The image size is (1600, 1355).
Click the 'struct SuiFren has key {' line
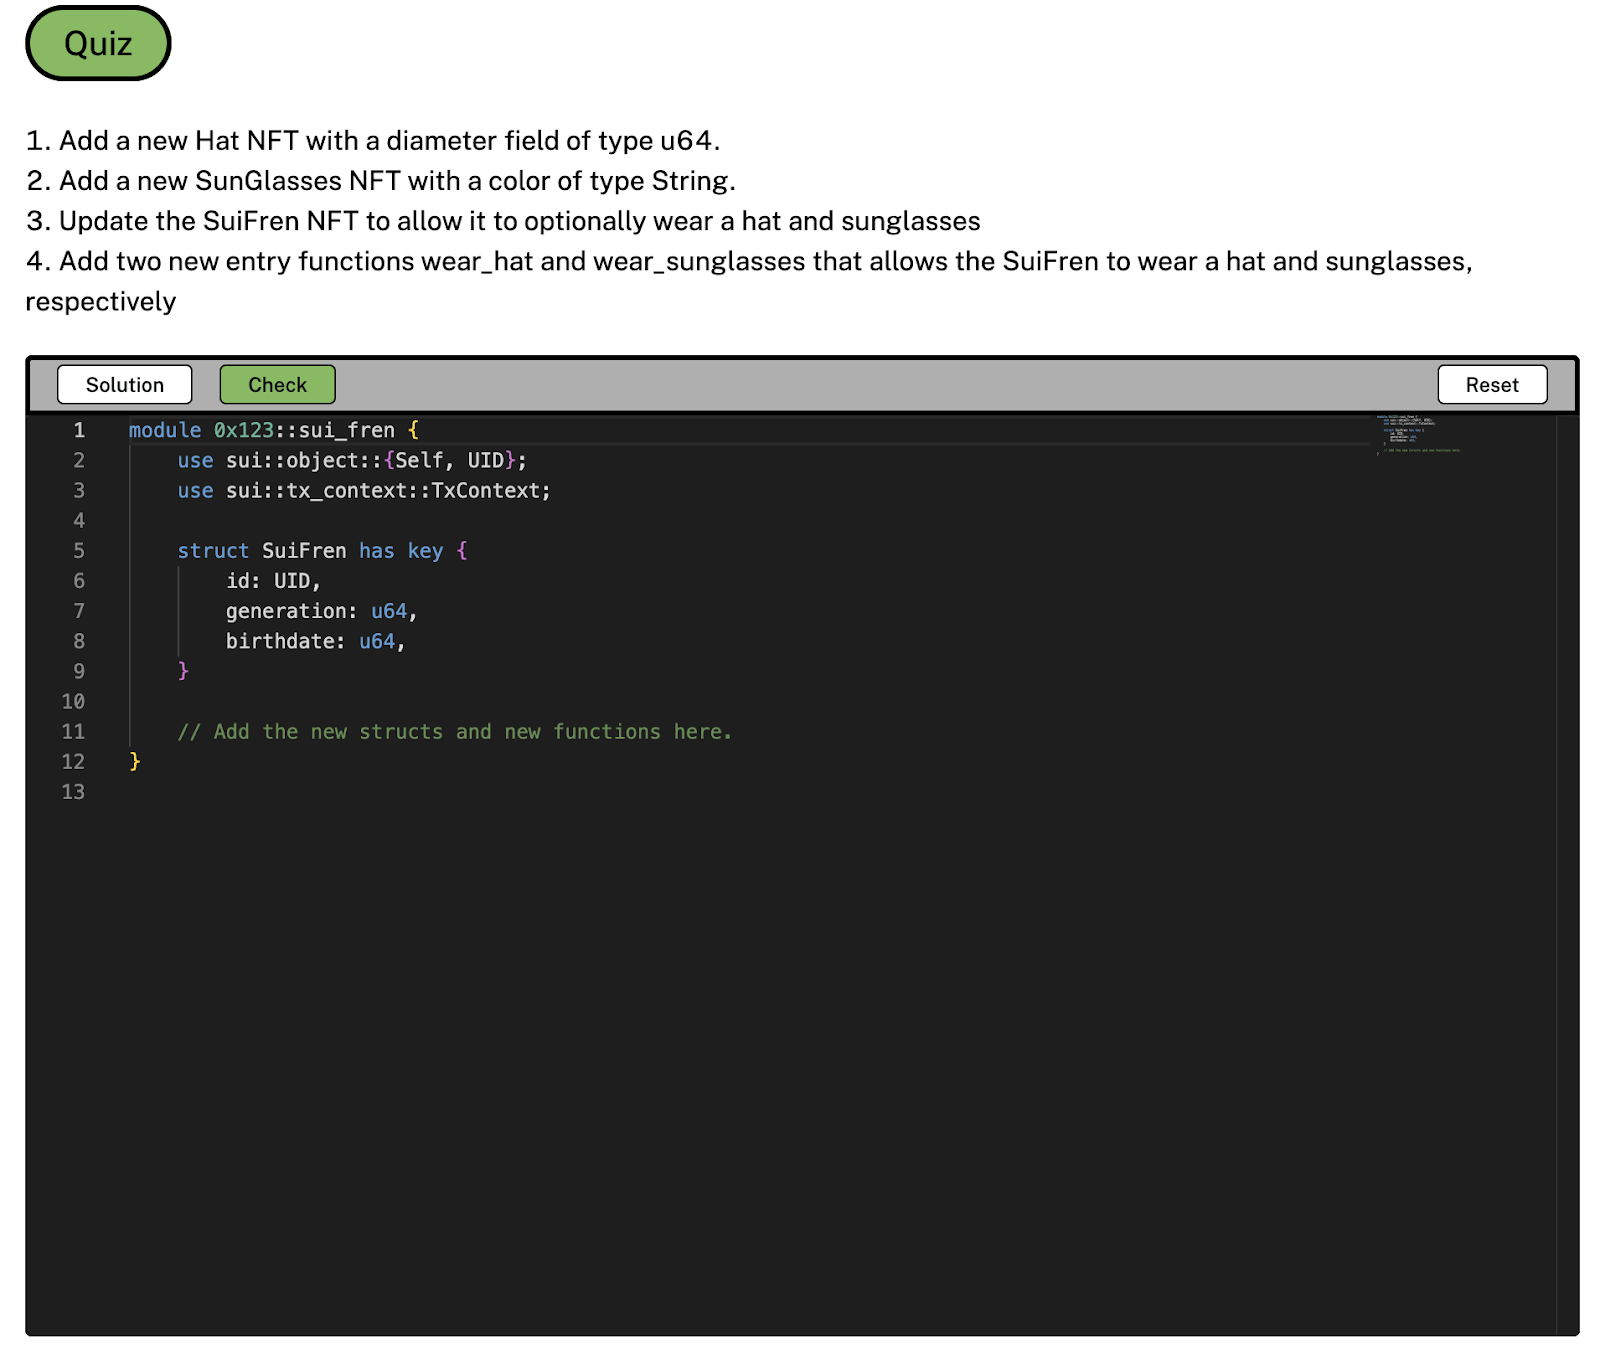pyautogui.click(x=322, y=551)
